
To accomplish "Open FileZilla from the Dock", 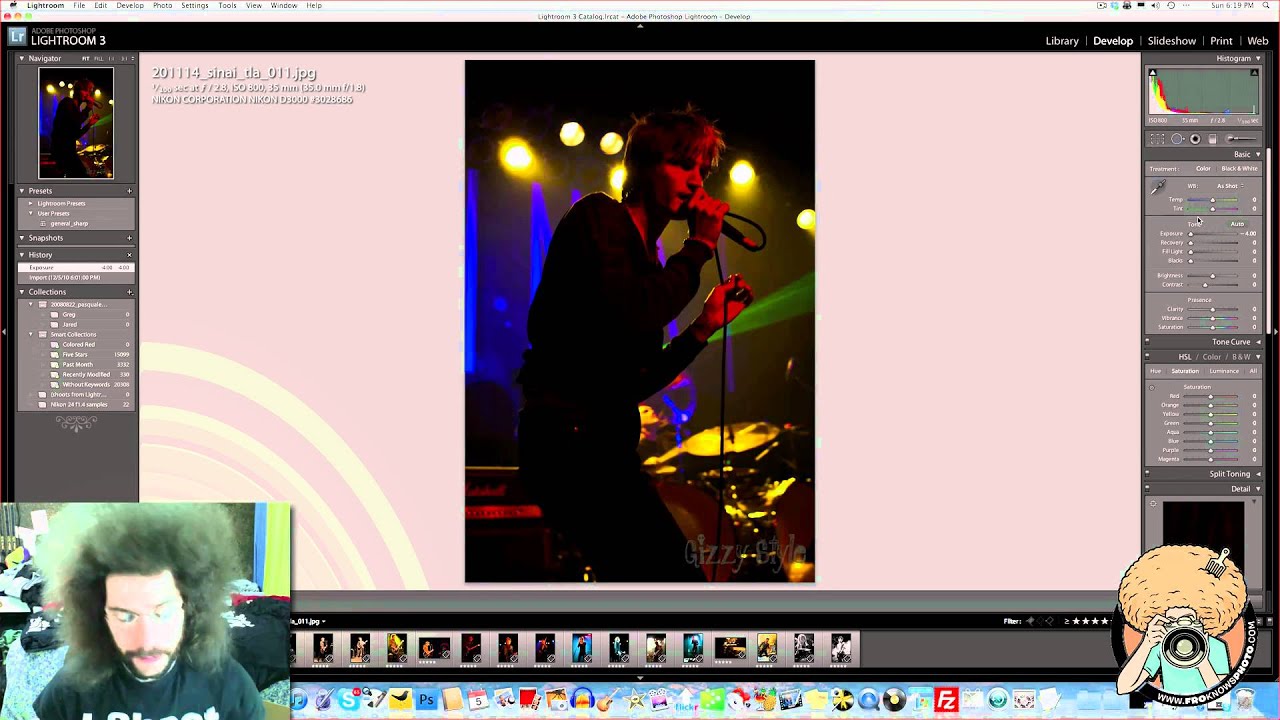I will point(946,700).
